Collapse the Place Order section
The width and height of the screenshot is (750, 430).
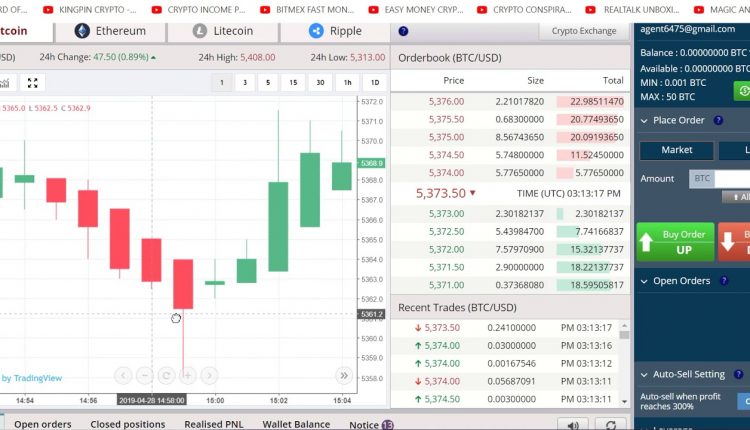pyautogui.click(x=644, y=121)
